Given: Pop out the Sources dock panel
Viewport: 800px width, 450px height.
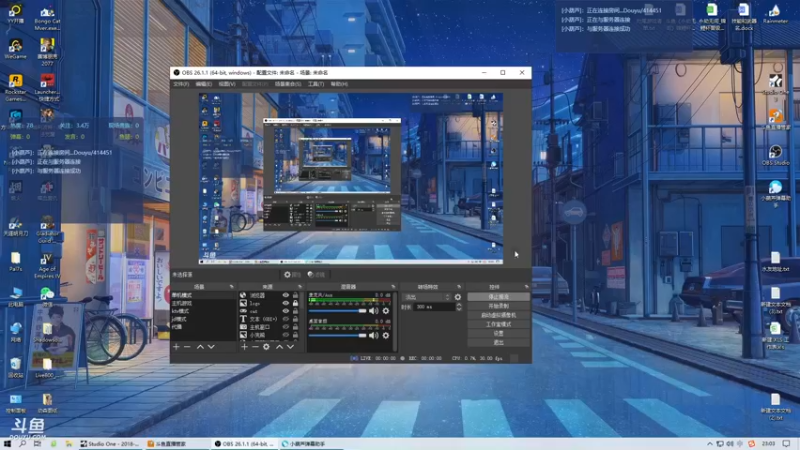Looking at the screenshot, I should 299,287.
